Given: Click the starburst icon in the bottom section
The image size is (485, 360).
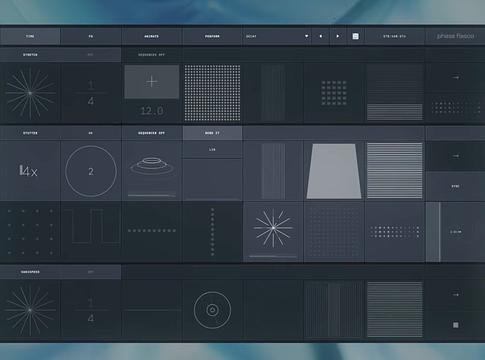Looking at the screenshot, I should click(30, 310).
